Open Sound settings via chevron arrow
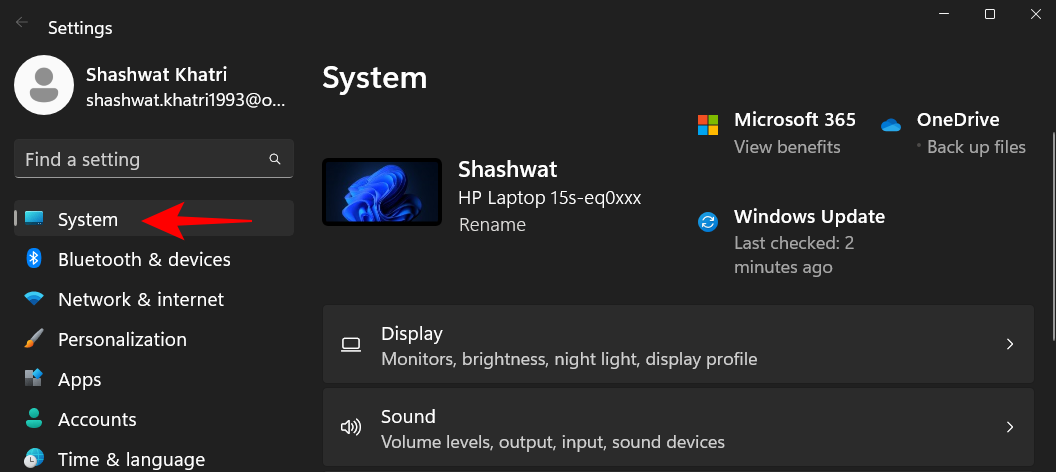 click(1009, 427)
